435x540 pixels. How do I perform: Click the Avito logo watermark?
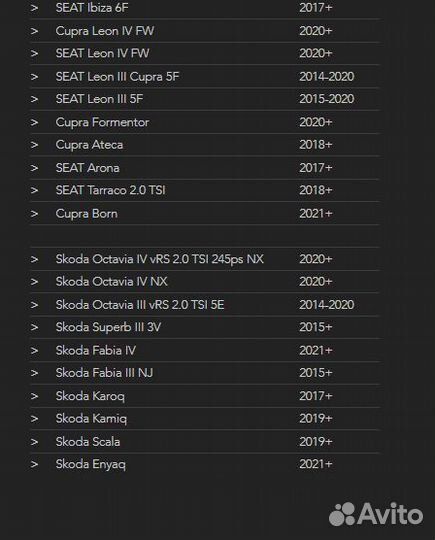click(376, 514)
